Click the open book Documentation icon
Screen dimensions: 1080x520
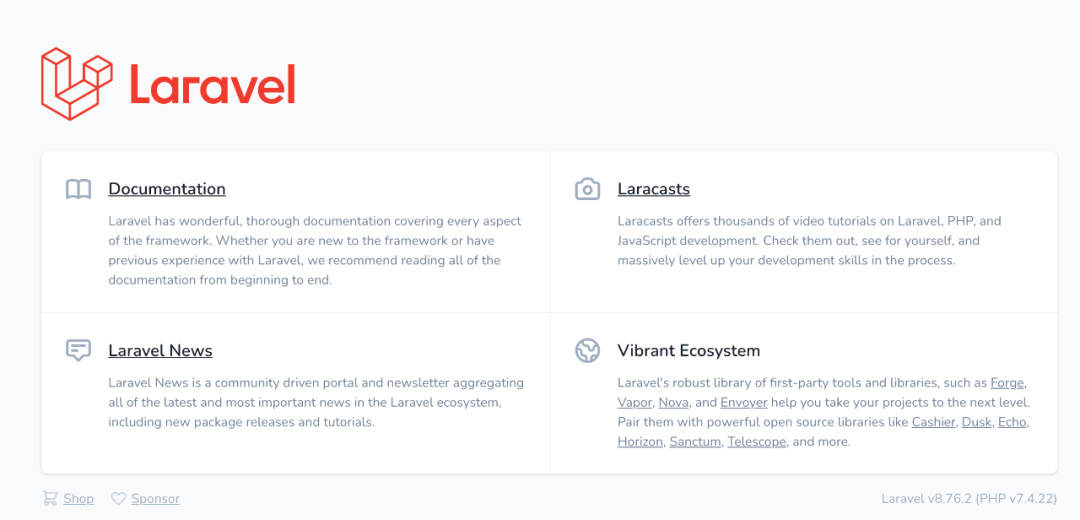click(x=79, y=189)
